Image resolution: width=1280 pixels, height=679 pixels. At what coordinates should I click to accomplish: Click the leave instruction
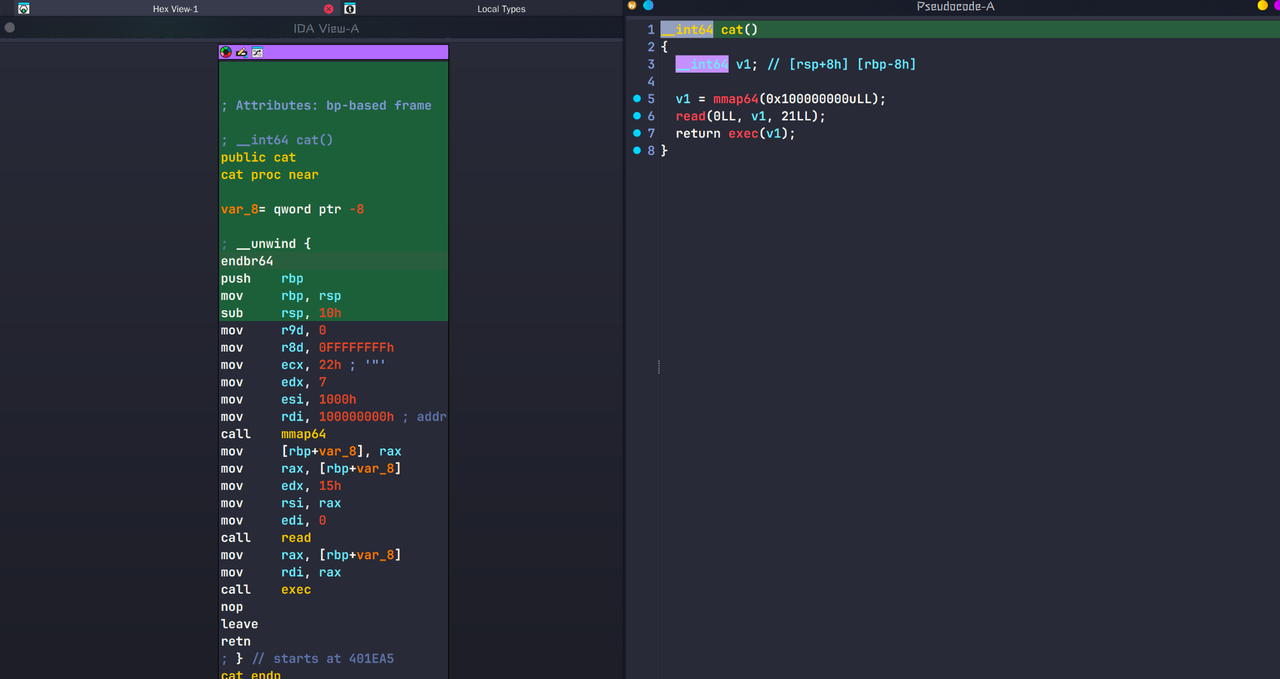[x=239, y=624]
